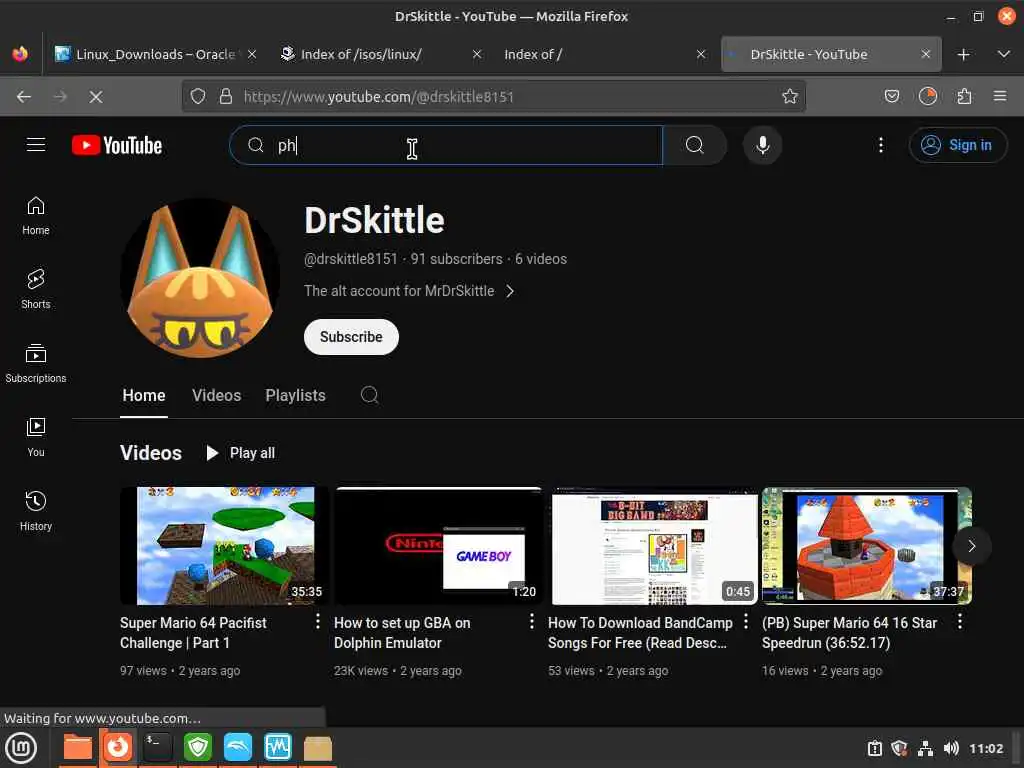Open options for Super Mario 64 Pacifist video
The image size is (1024, 768).
[x=317, y=622]
